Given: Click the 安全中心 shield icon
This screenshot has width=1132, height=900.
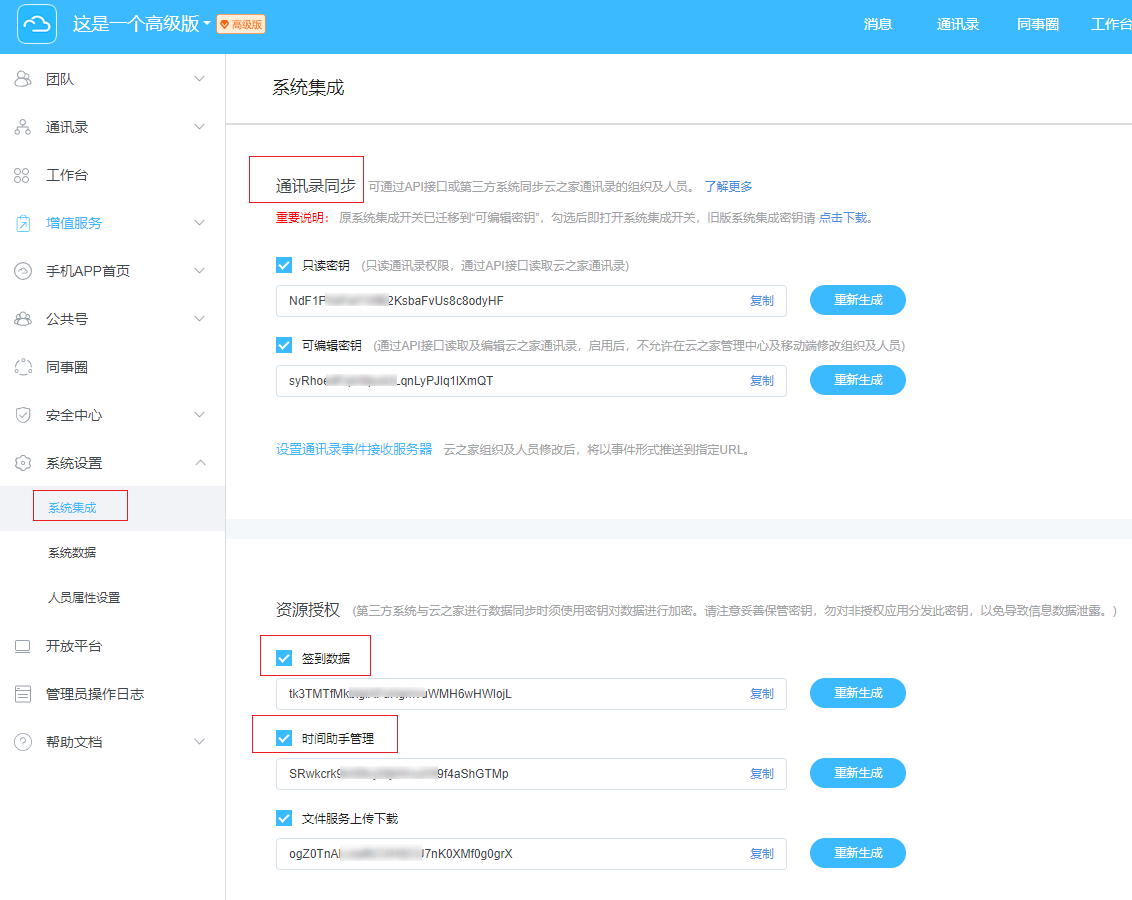Looking at the screenshot, I should pos(23,415).
